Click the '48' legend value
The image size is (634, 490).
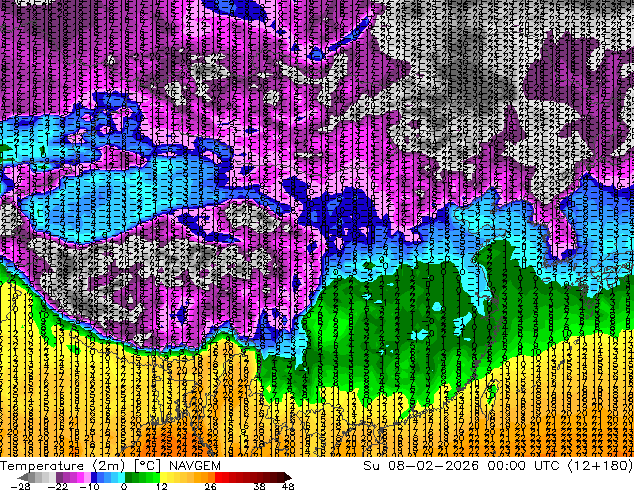(x=288, y=486)
